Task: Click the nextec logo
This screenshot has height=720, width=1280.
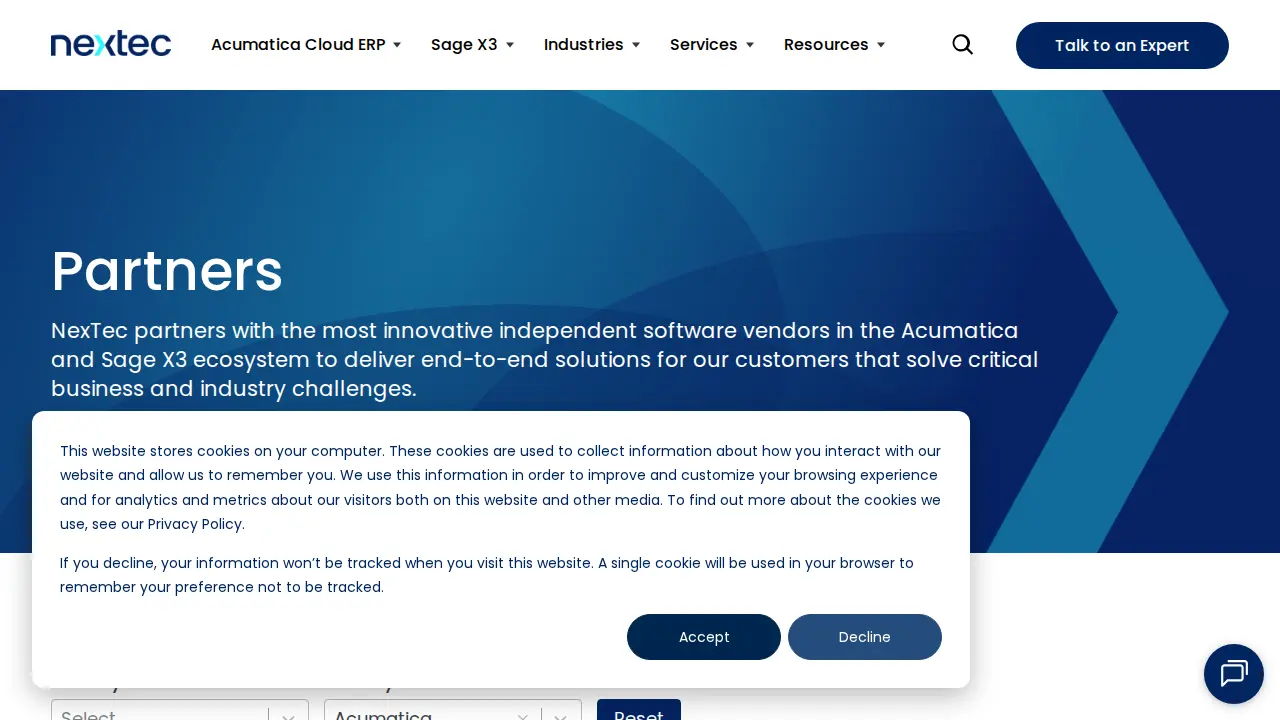Action: pos(111,44)
